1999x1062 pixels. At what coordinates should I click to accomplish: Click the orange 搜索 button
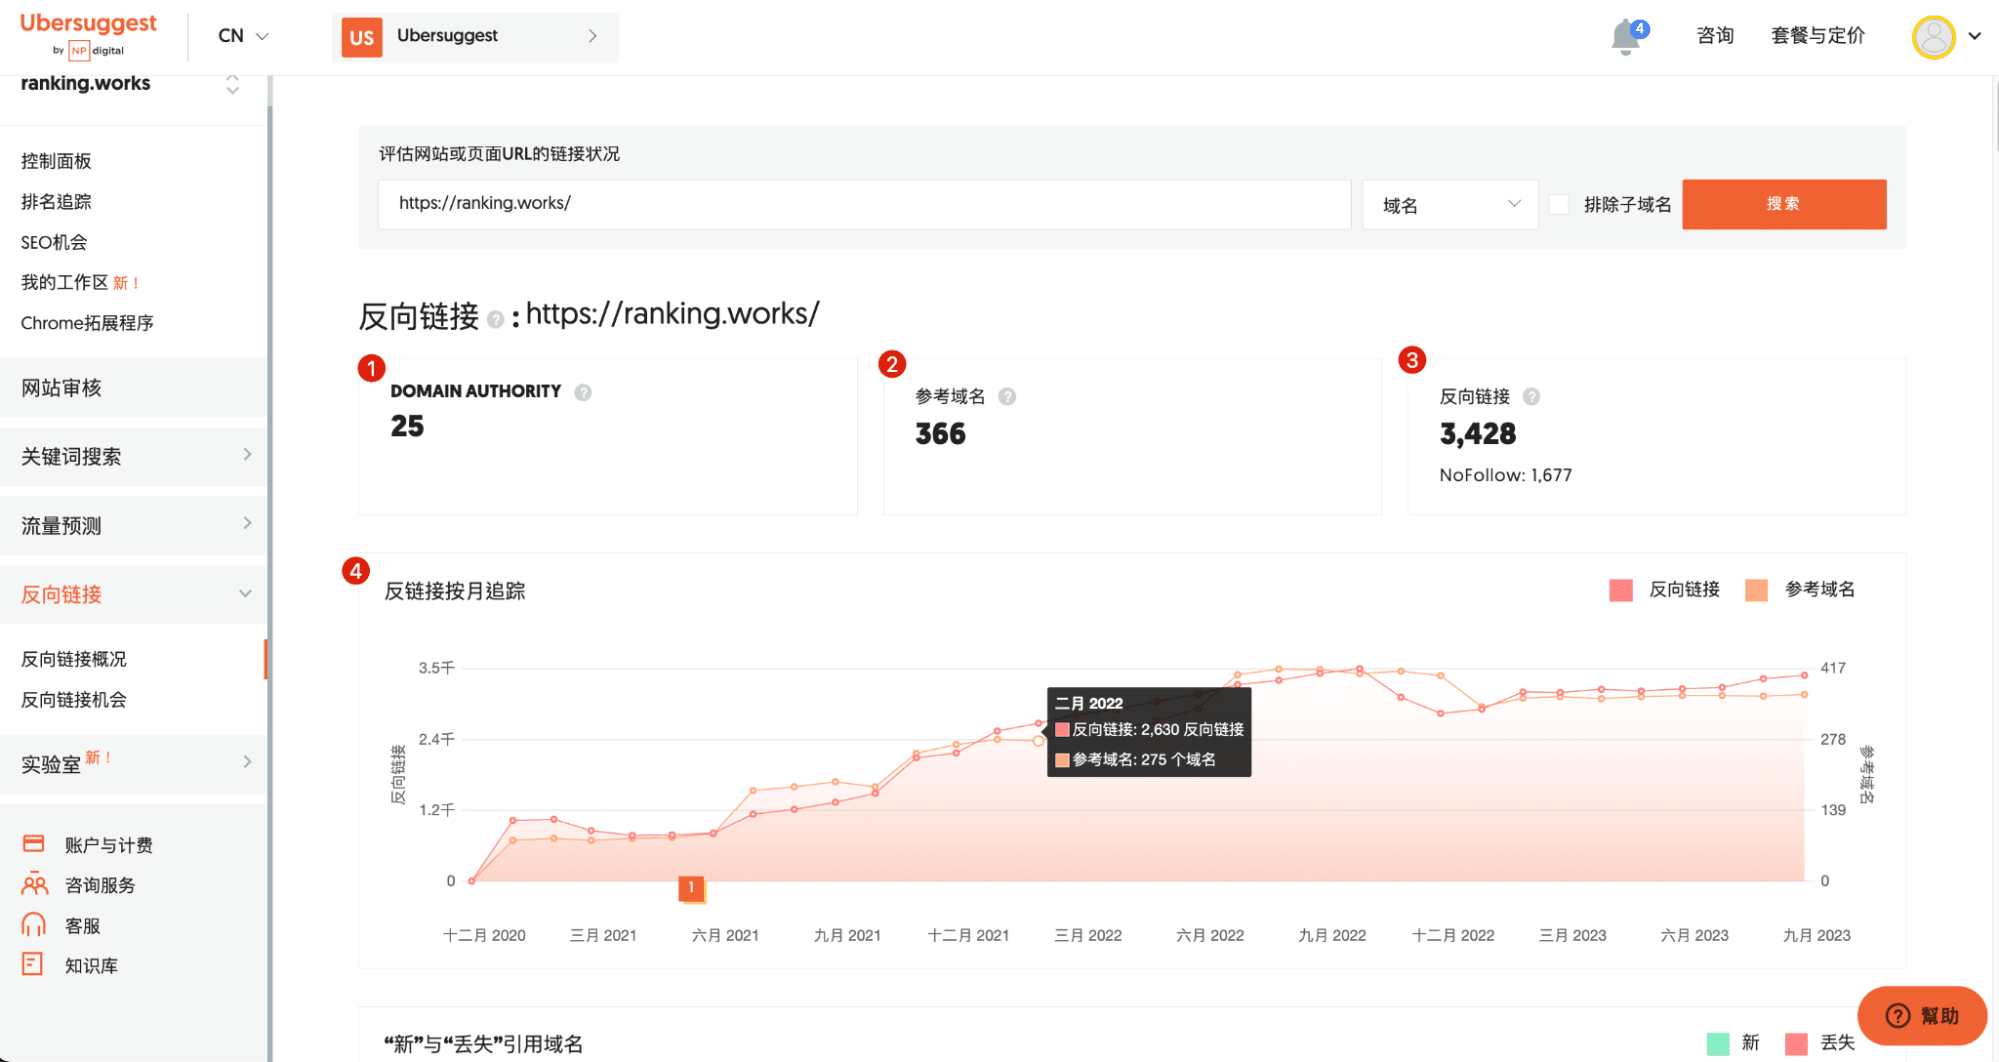click(1783, 204)
